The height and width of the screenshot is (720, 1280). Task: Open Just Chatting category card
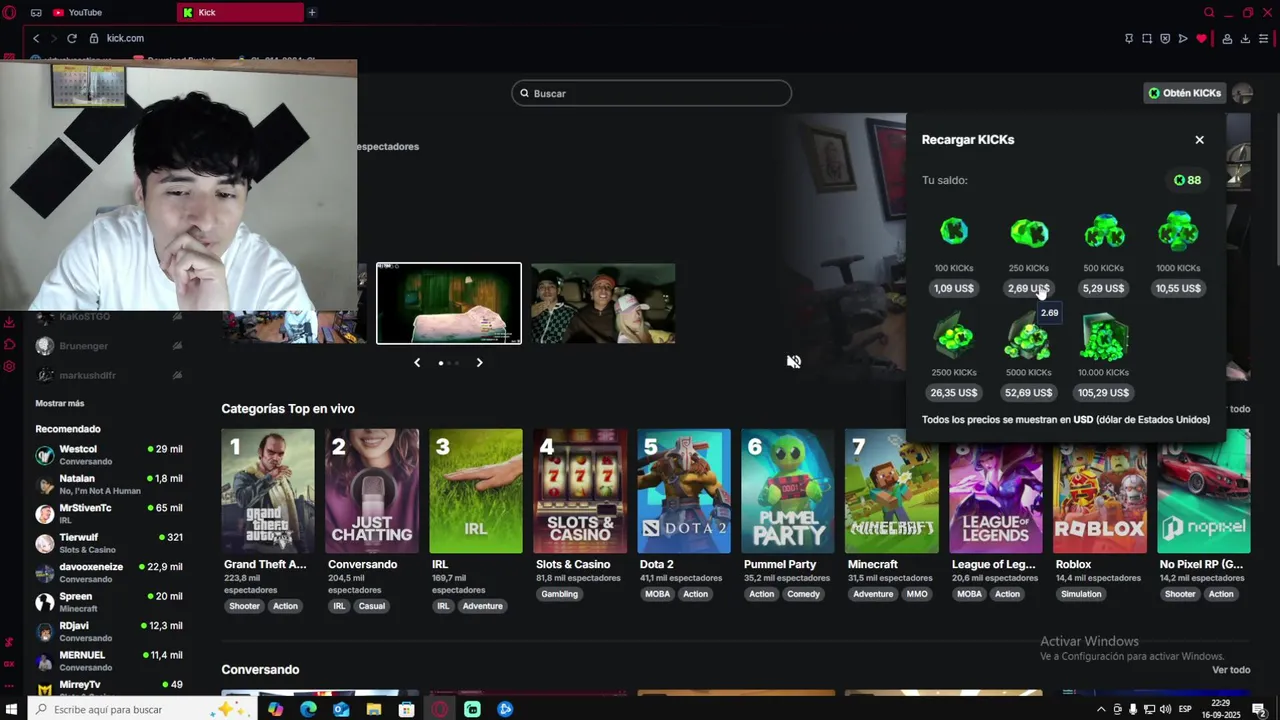pyautogui.click(x=372, y=491)
